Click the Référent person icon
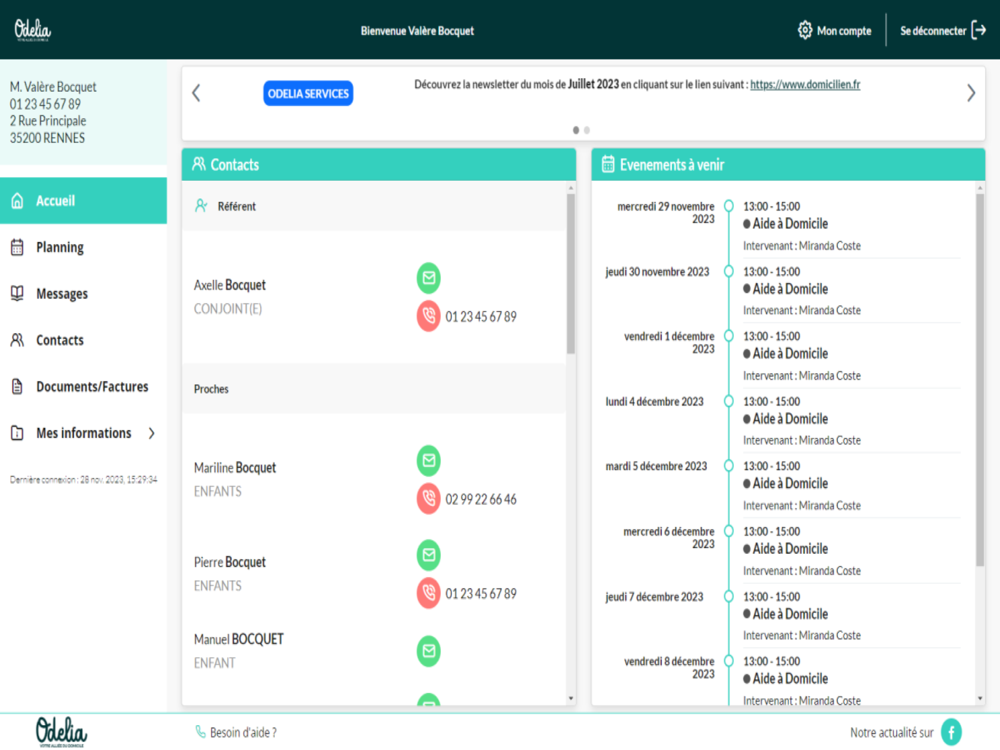The image size is (1000, 750). tap(201, 205)
